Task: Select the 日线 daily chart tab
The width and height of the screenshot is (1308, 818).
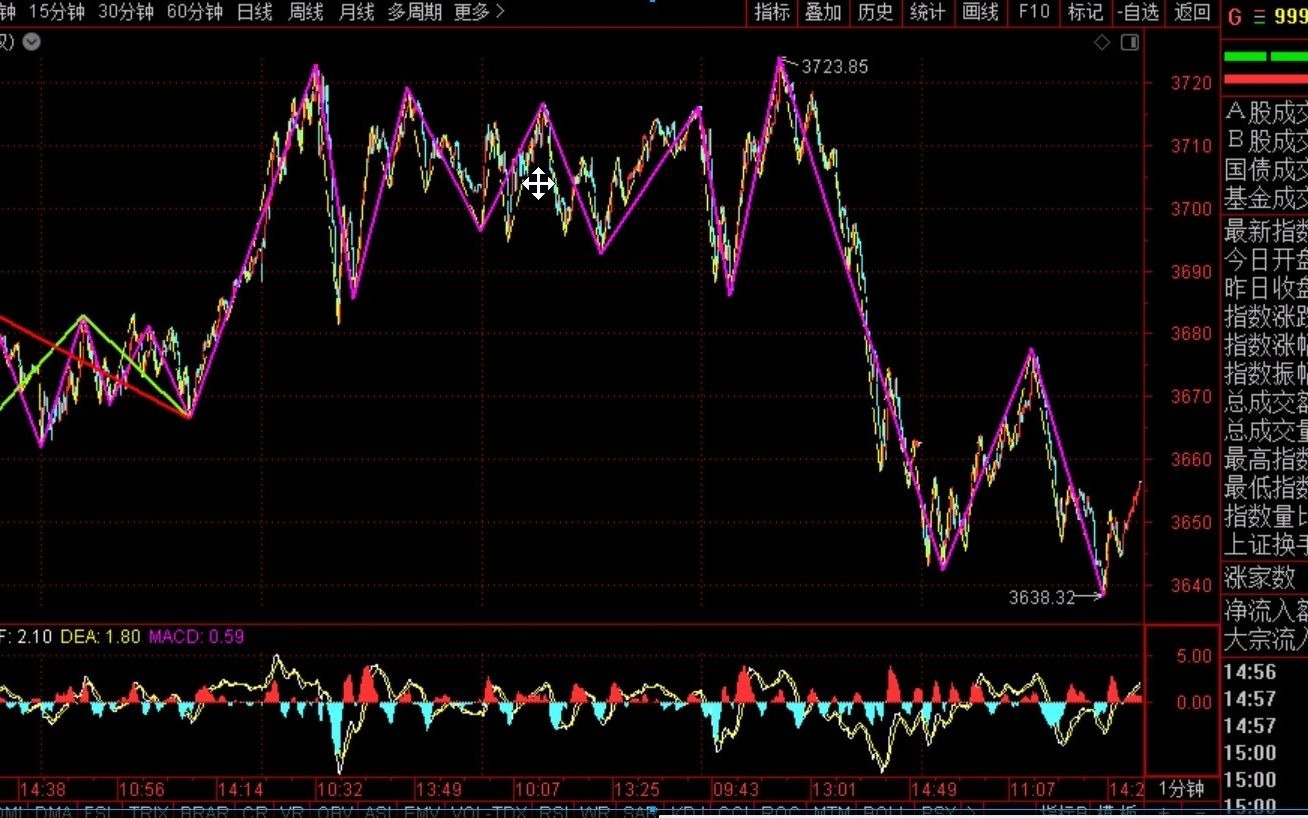Action: pos(255,12)
